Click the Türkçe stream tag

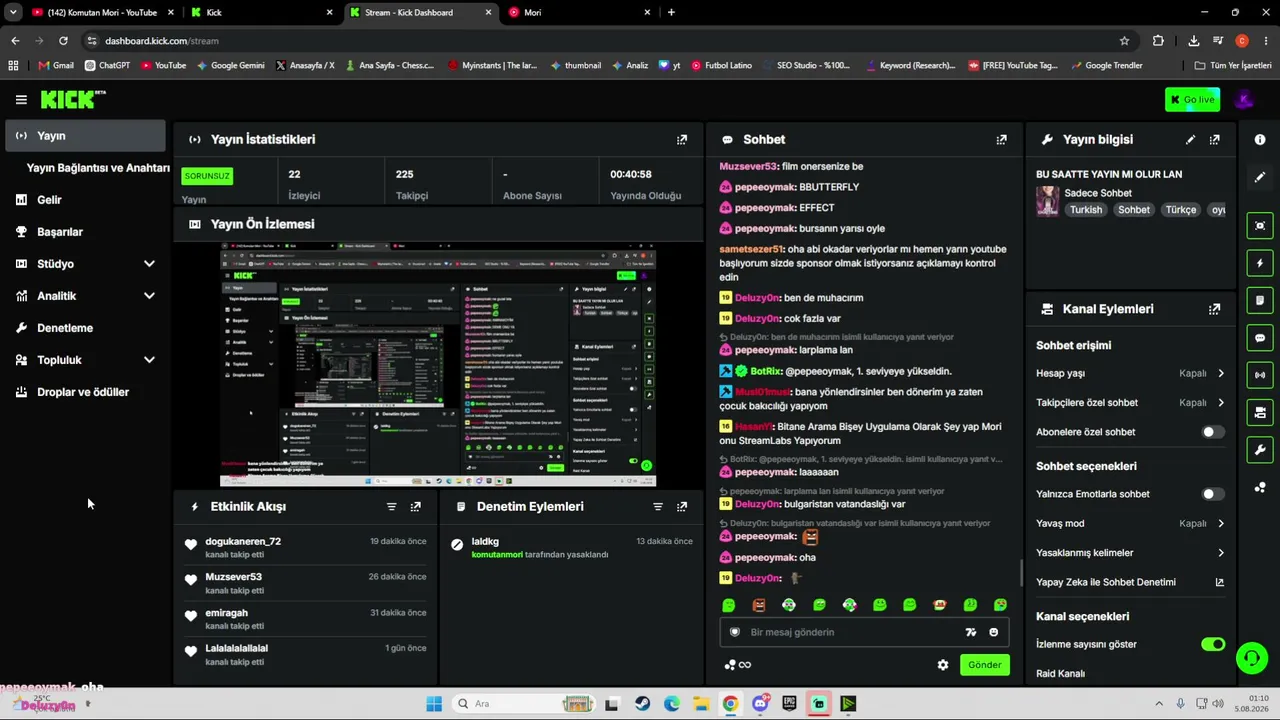(x=1180, y=210)
